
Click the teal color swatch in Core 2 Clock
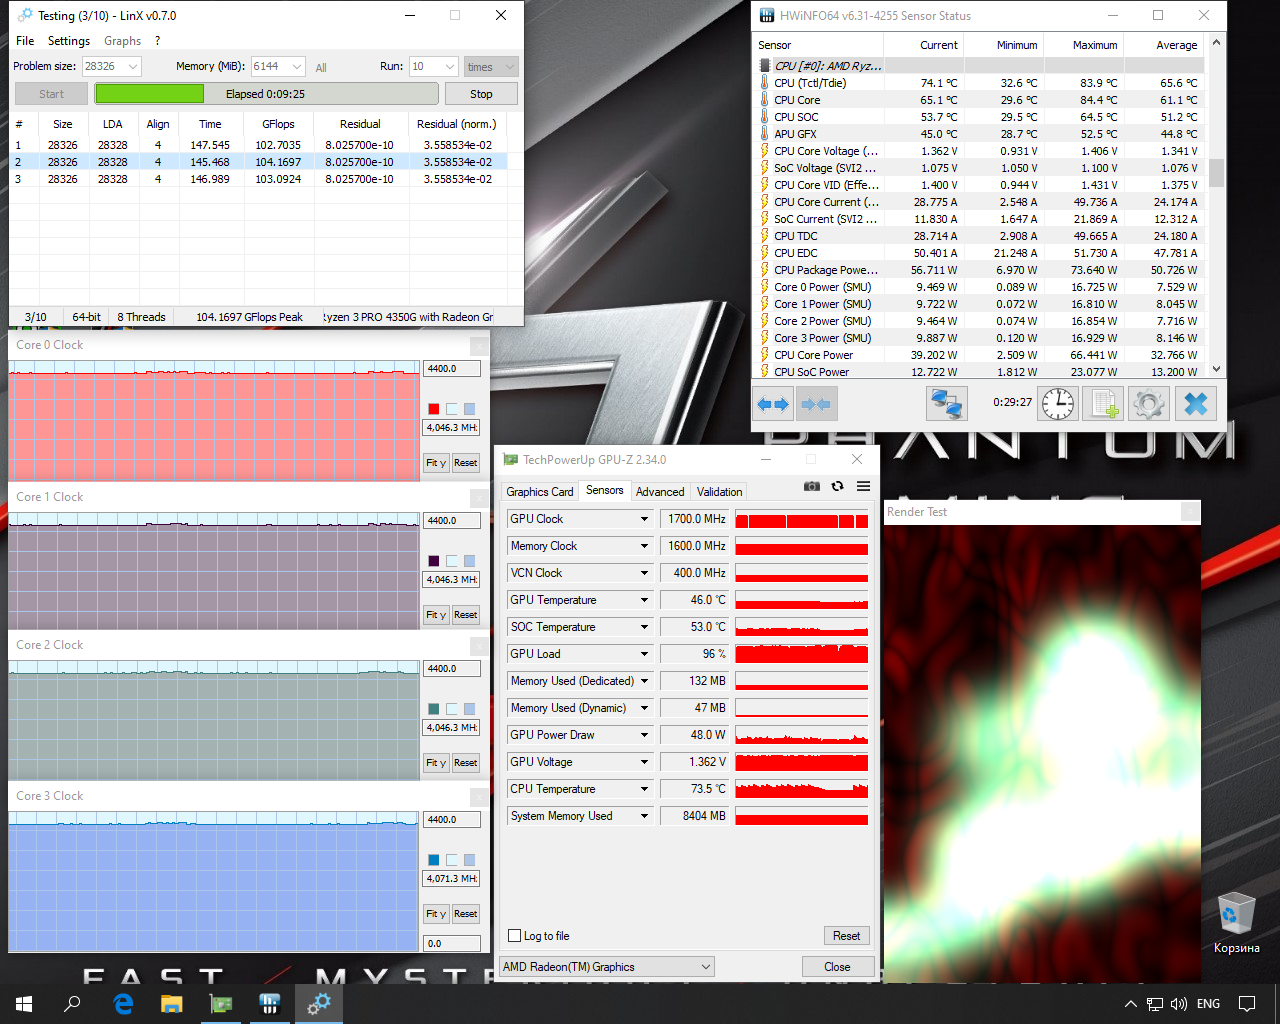[434, 709]
